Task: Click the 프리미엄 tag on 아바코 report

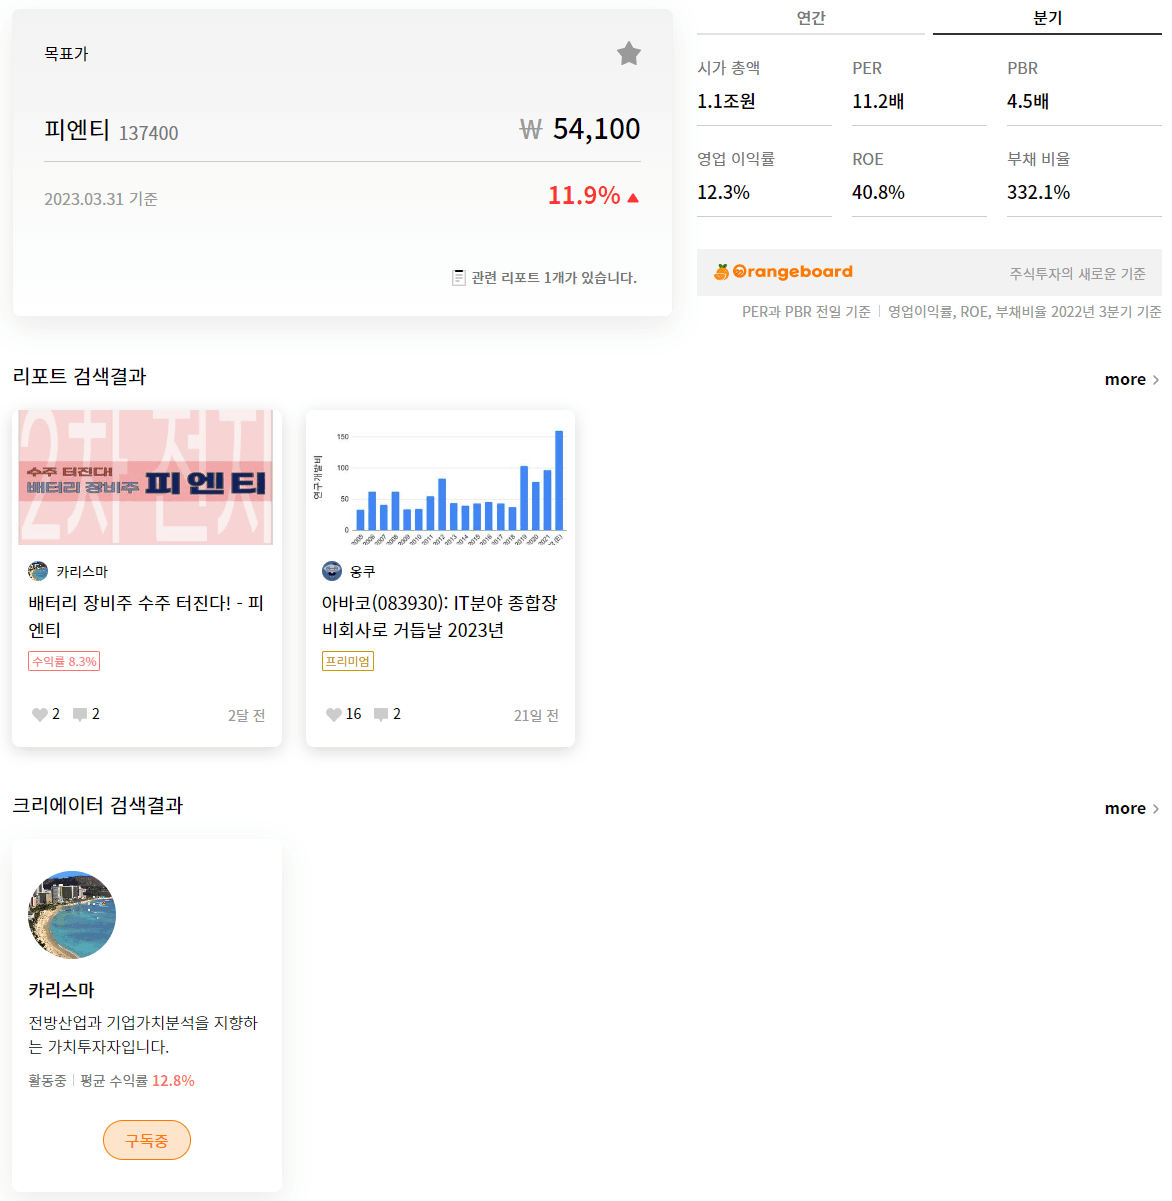Action: tap(348, 661)
